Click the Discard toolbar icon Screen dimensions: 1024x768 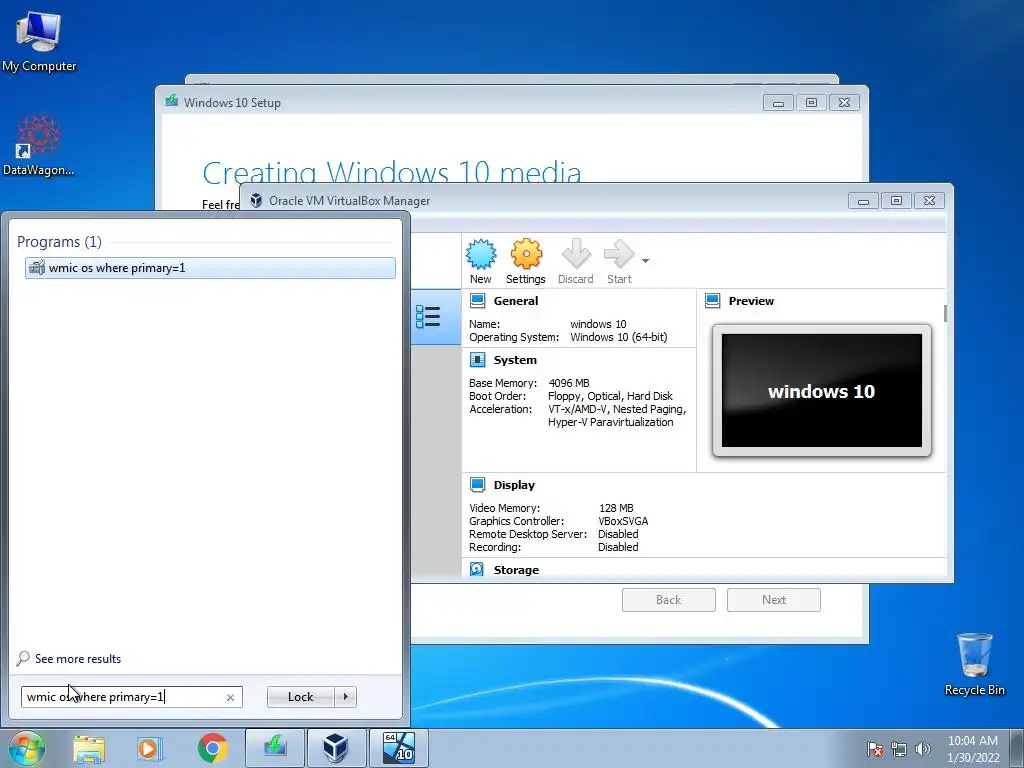click(x=575, y=254)
